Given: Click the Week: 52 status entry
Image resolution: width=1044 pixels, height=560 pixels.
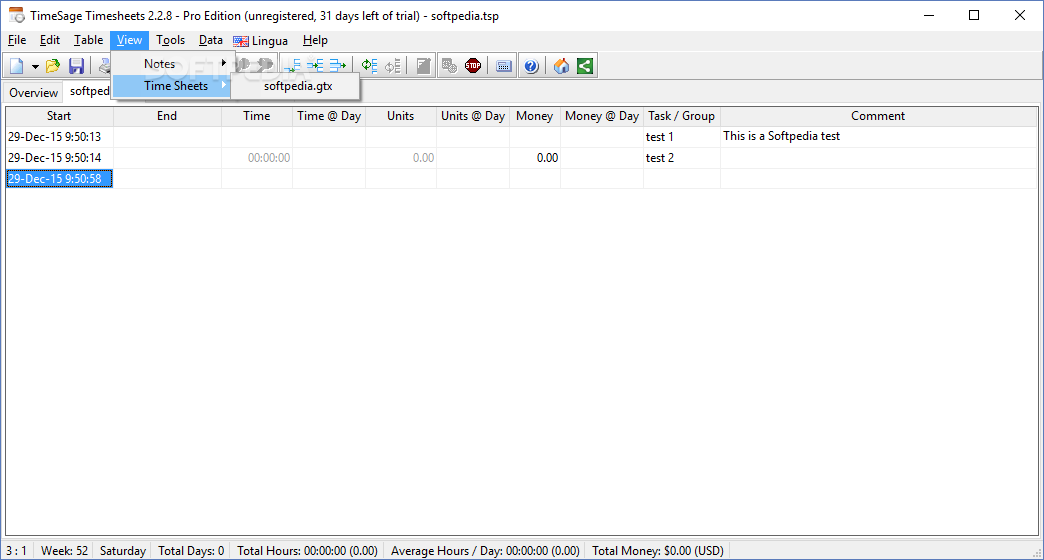Looking at the screenshot, I should tap(64, 551).
